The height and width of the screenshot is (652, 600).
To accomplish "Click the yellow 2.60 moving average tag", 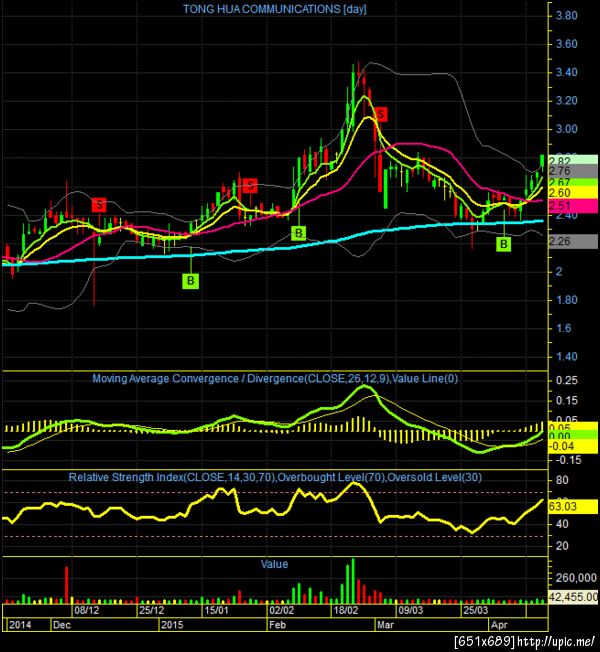I will click(573, 193).
